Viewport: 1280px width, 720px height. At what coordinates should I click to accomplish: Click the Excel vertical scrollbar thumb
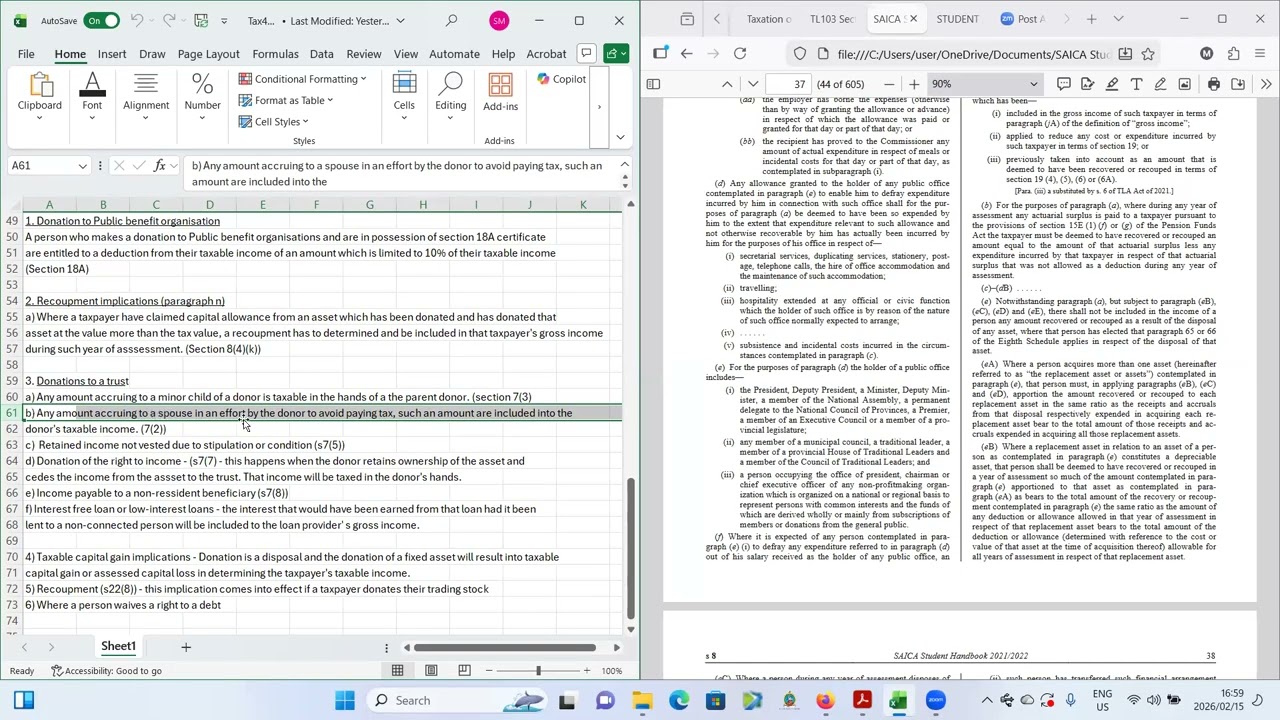(630, 548)
